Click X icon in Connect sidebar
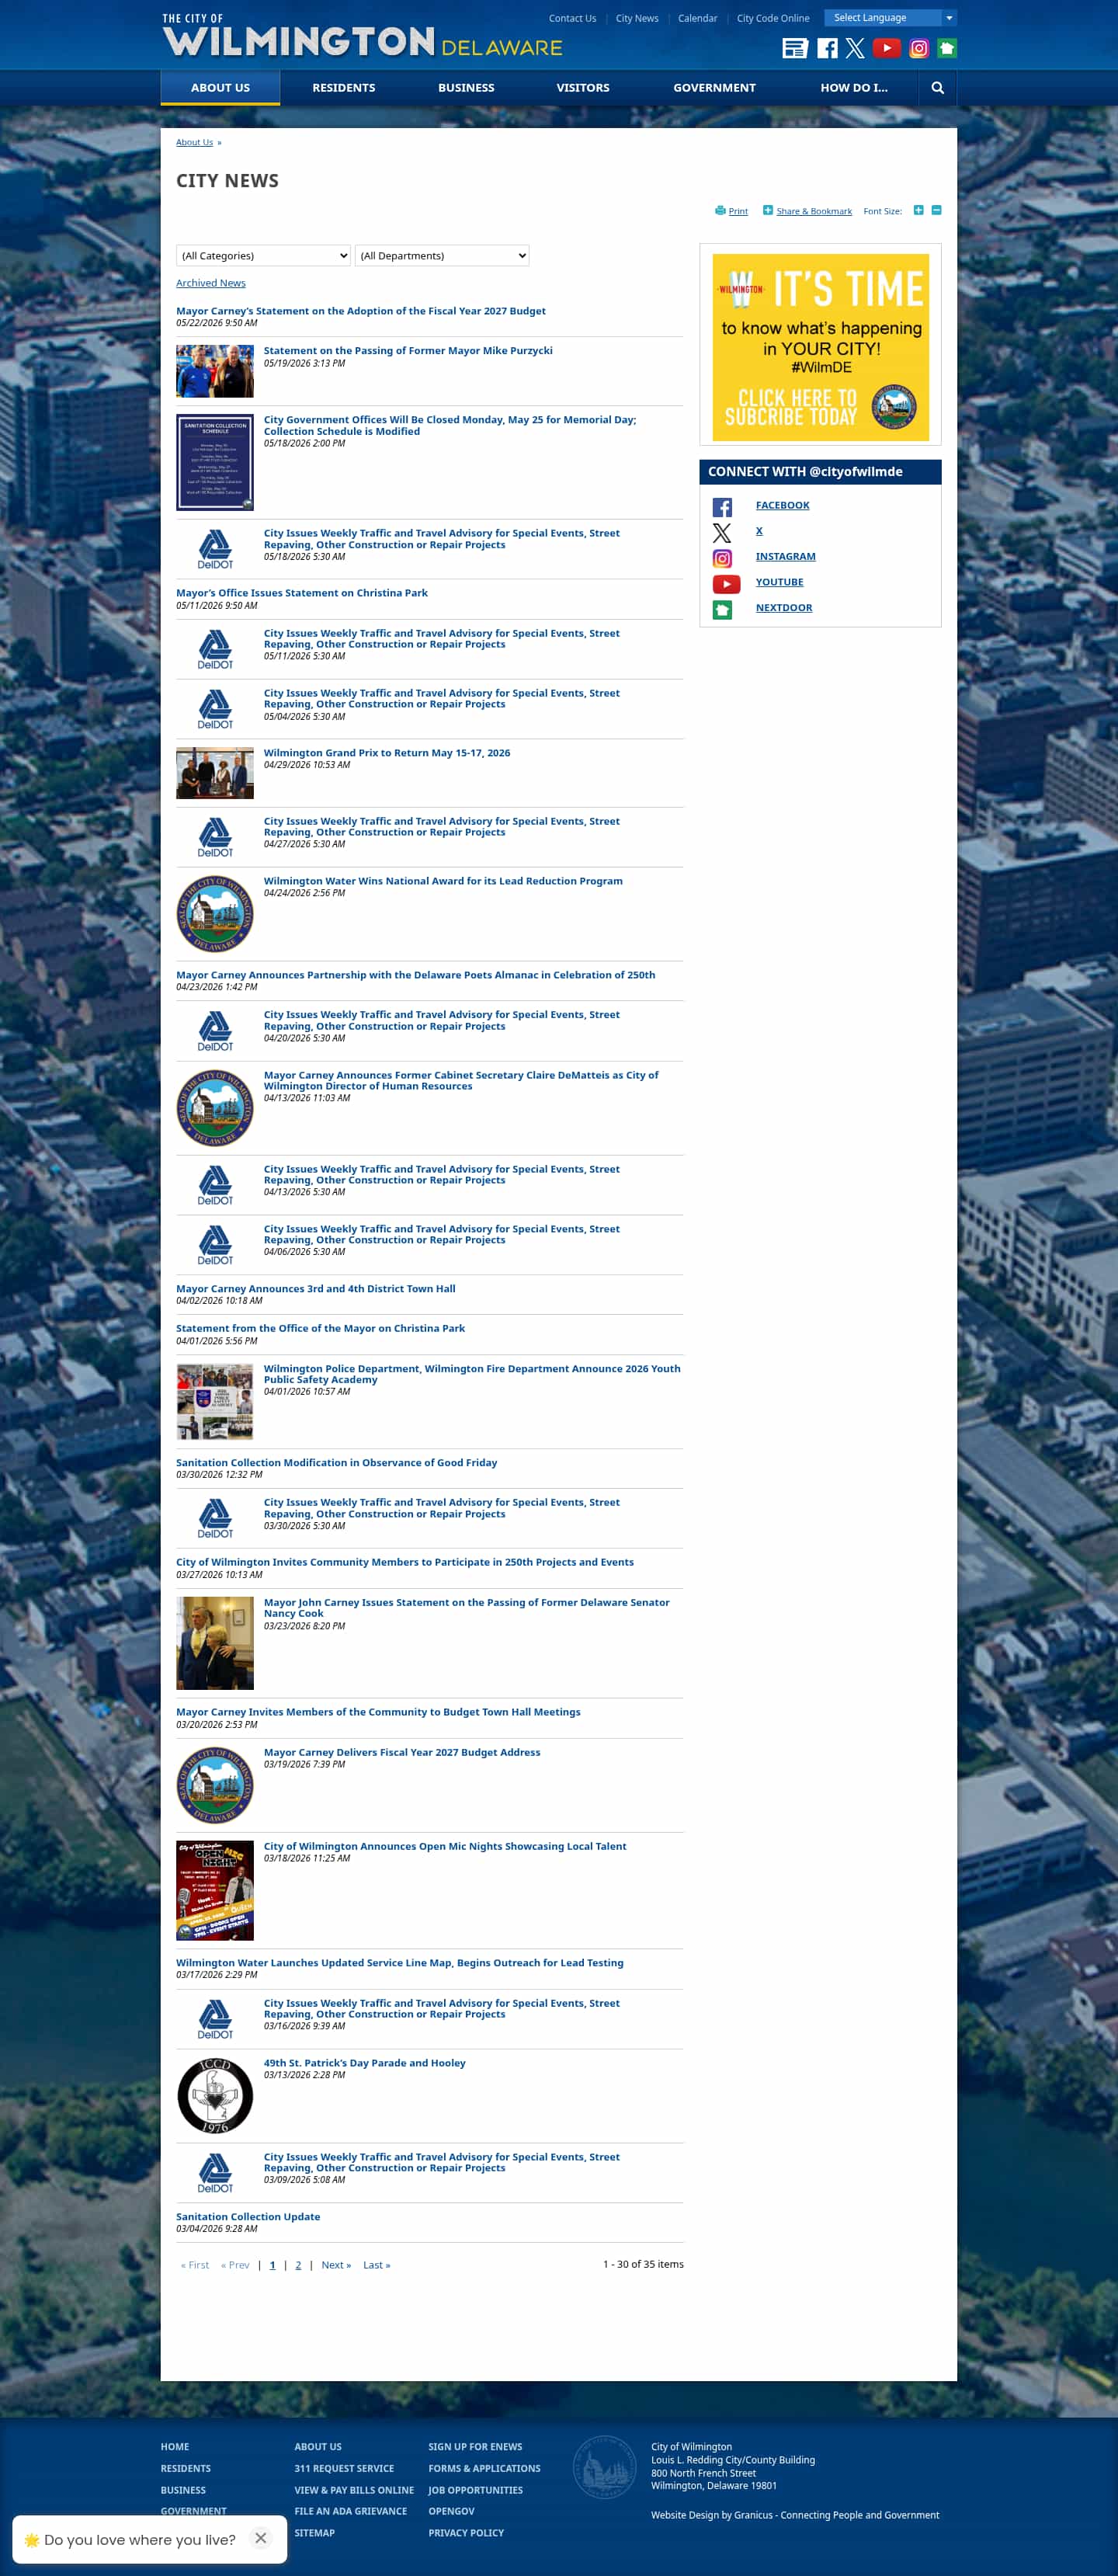This screenshot has width=1118, height=2576. point(722,533)
